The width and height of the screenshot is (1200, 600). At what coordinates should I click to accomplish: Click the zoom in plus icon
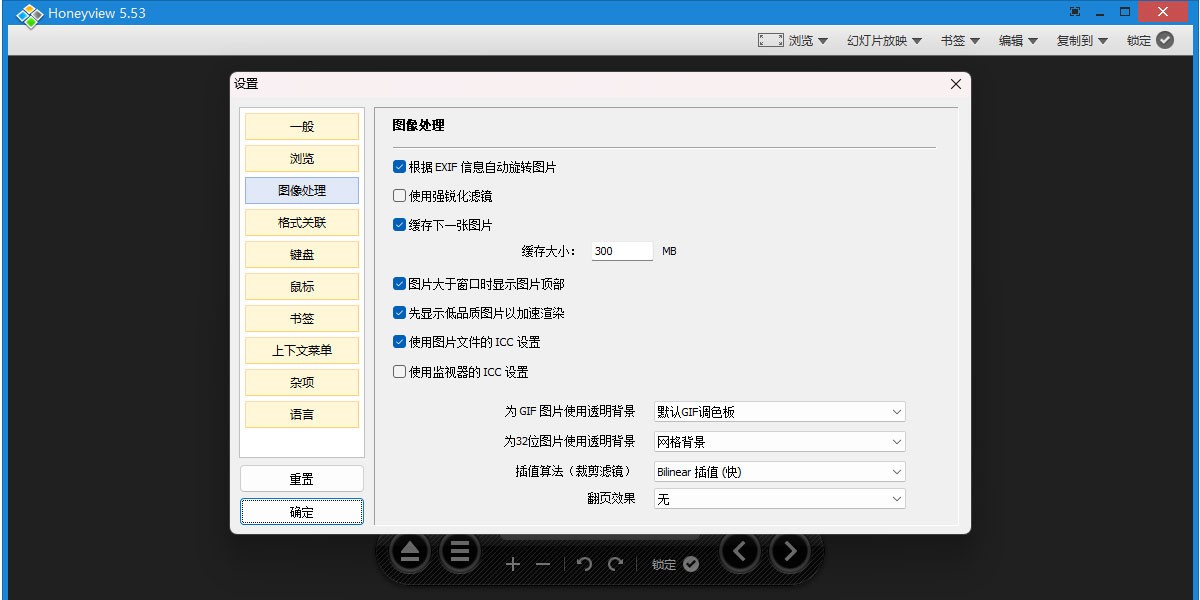coord(513,564)
